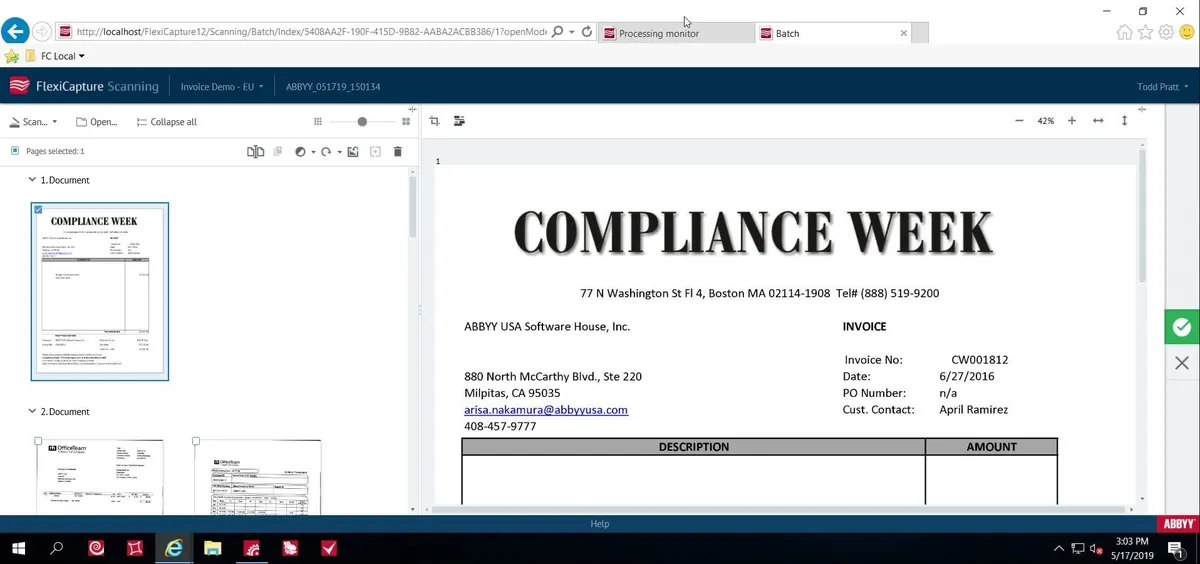Check the OfficeTeam first page checkbox
The width and height of the screenshot is (1200, 564).
38,441
